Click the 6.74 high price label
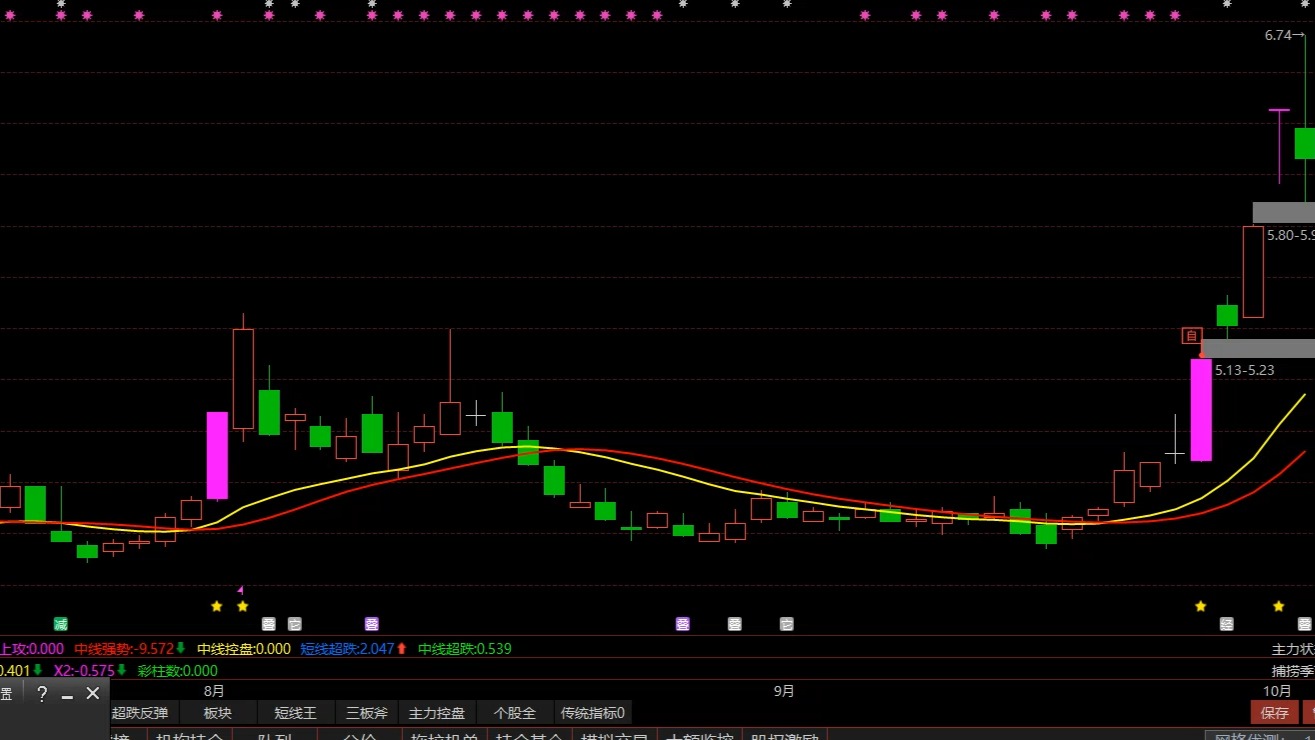This screenshot has width=1315, height=740. (1278, 35)
